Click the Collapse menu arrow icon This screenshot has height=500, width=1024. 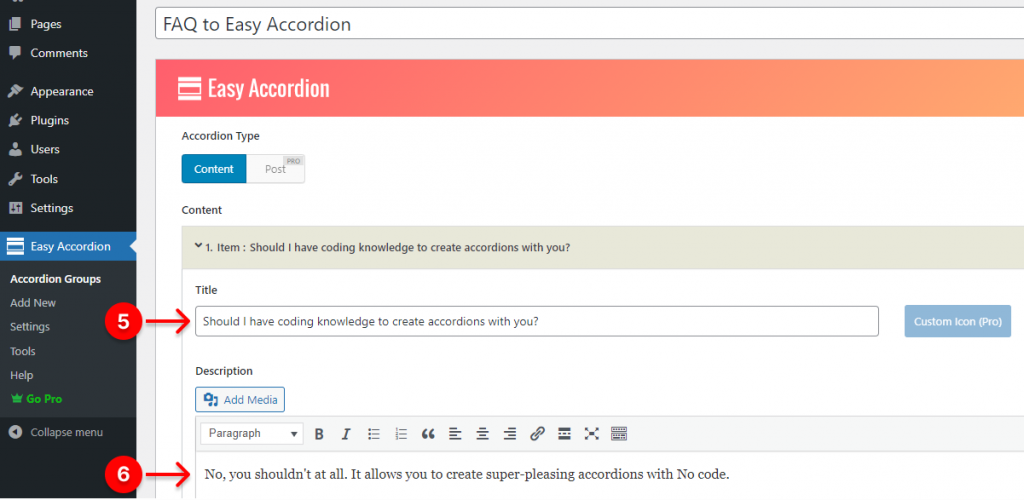(x=16, y=432)
